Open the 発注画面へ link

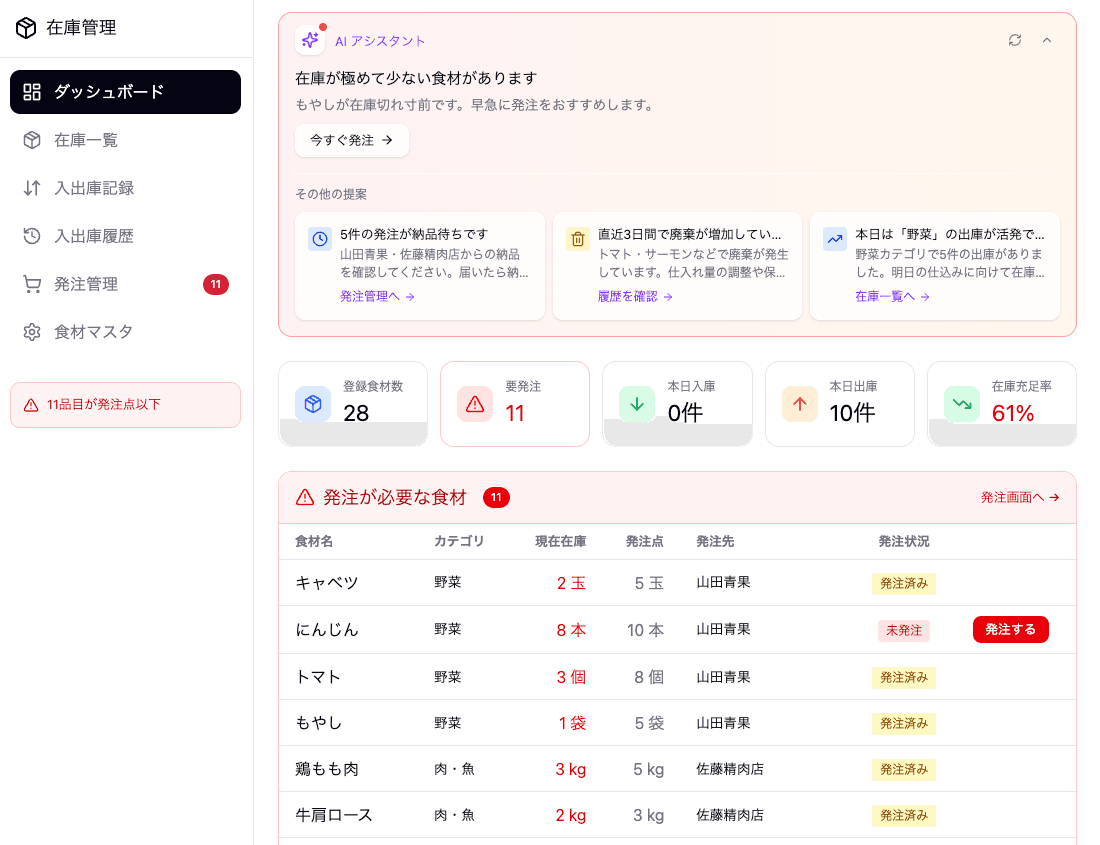click(x=1019, y=497)
